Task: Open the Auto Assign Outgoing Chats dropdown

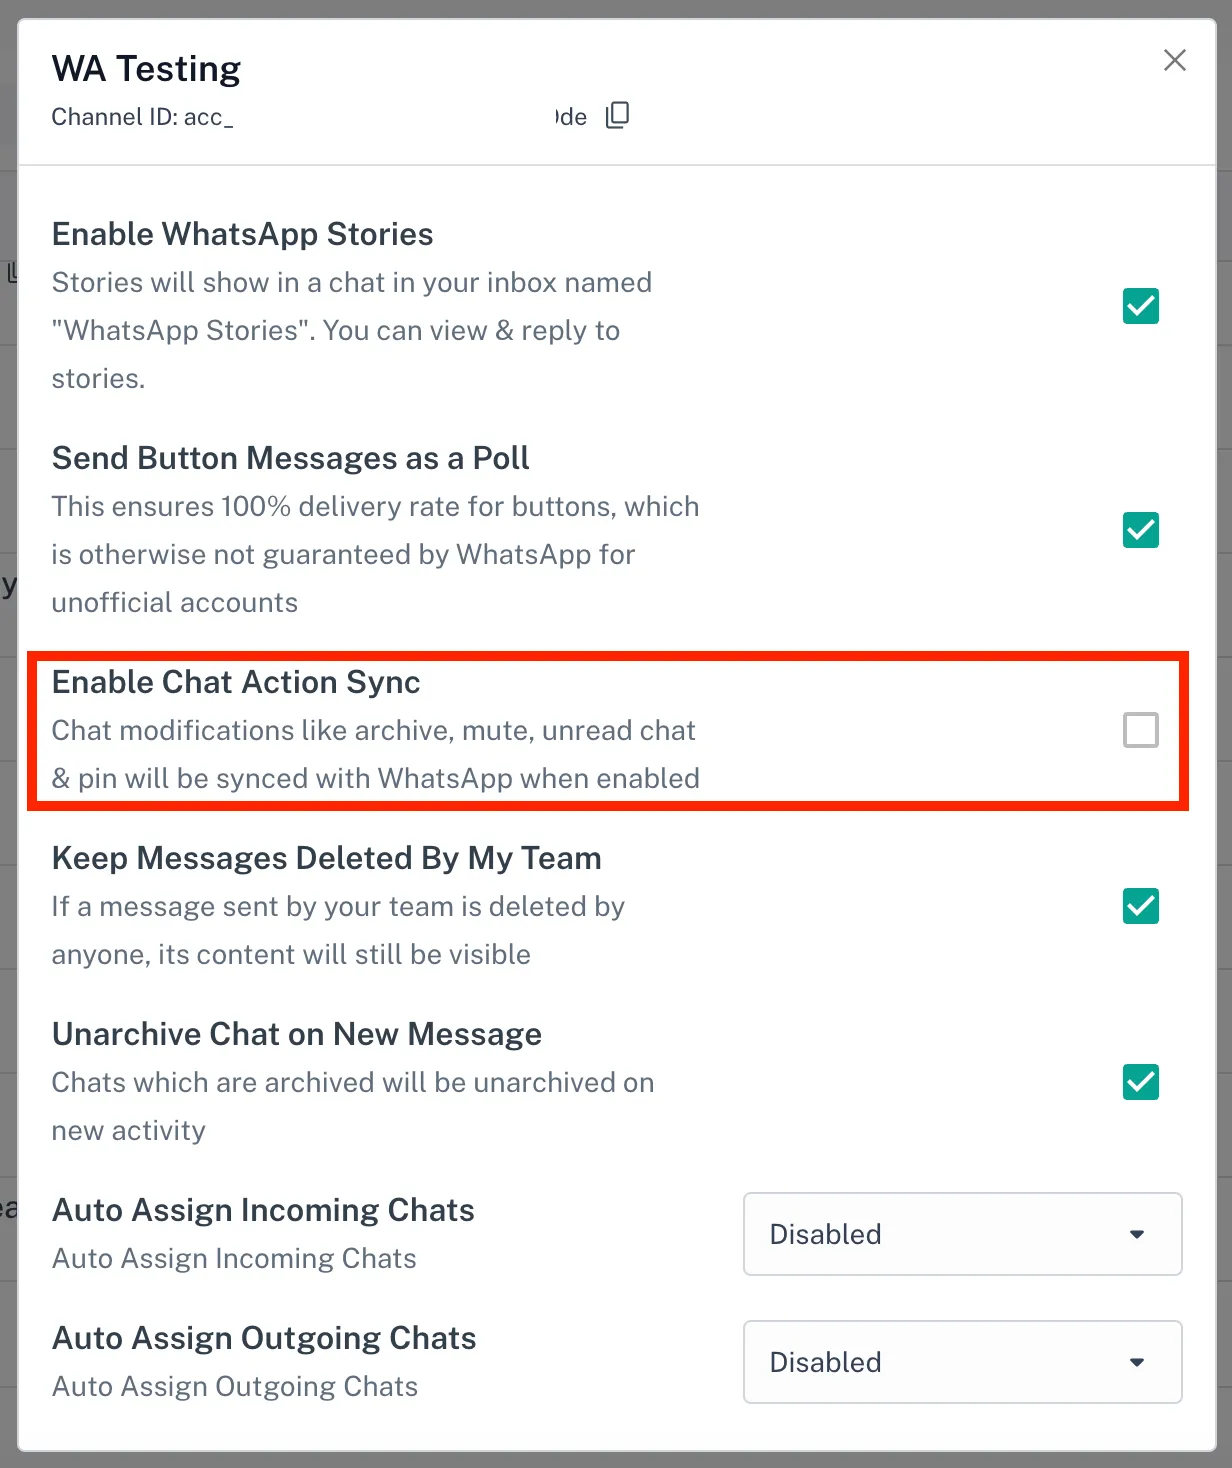Action: tap(962, 1362)
